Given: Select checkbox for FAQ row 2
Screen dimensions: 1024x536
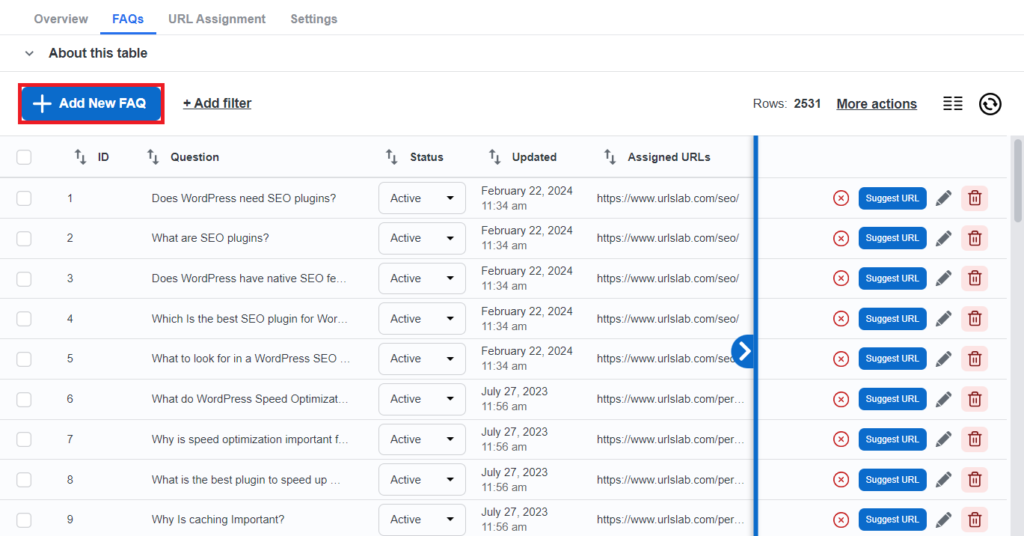Looking at the screenshot, I should [x=24, y=238].
